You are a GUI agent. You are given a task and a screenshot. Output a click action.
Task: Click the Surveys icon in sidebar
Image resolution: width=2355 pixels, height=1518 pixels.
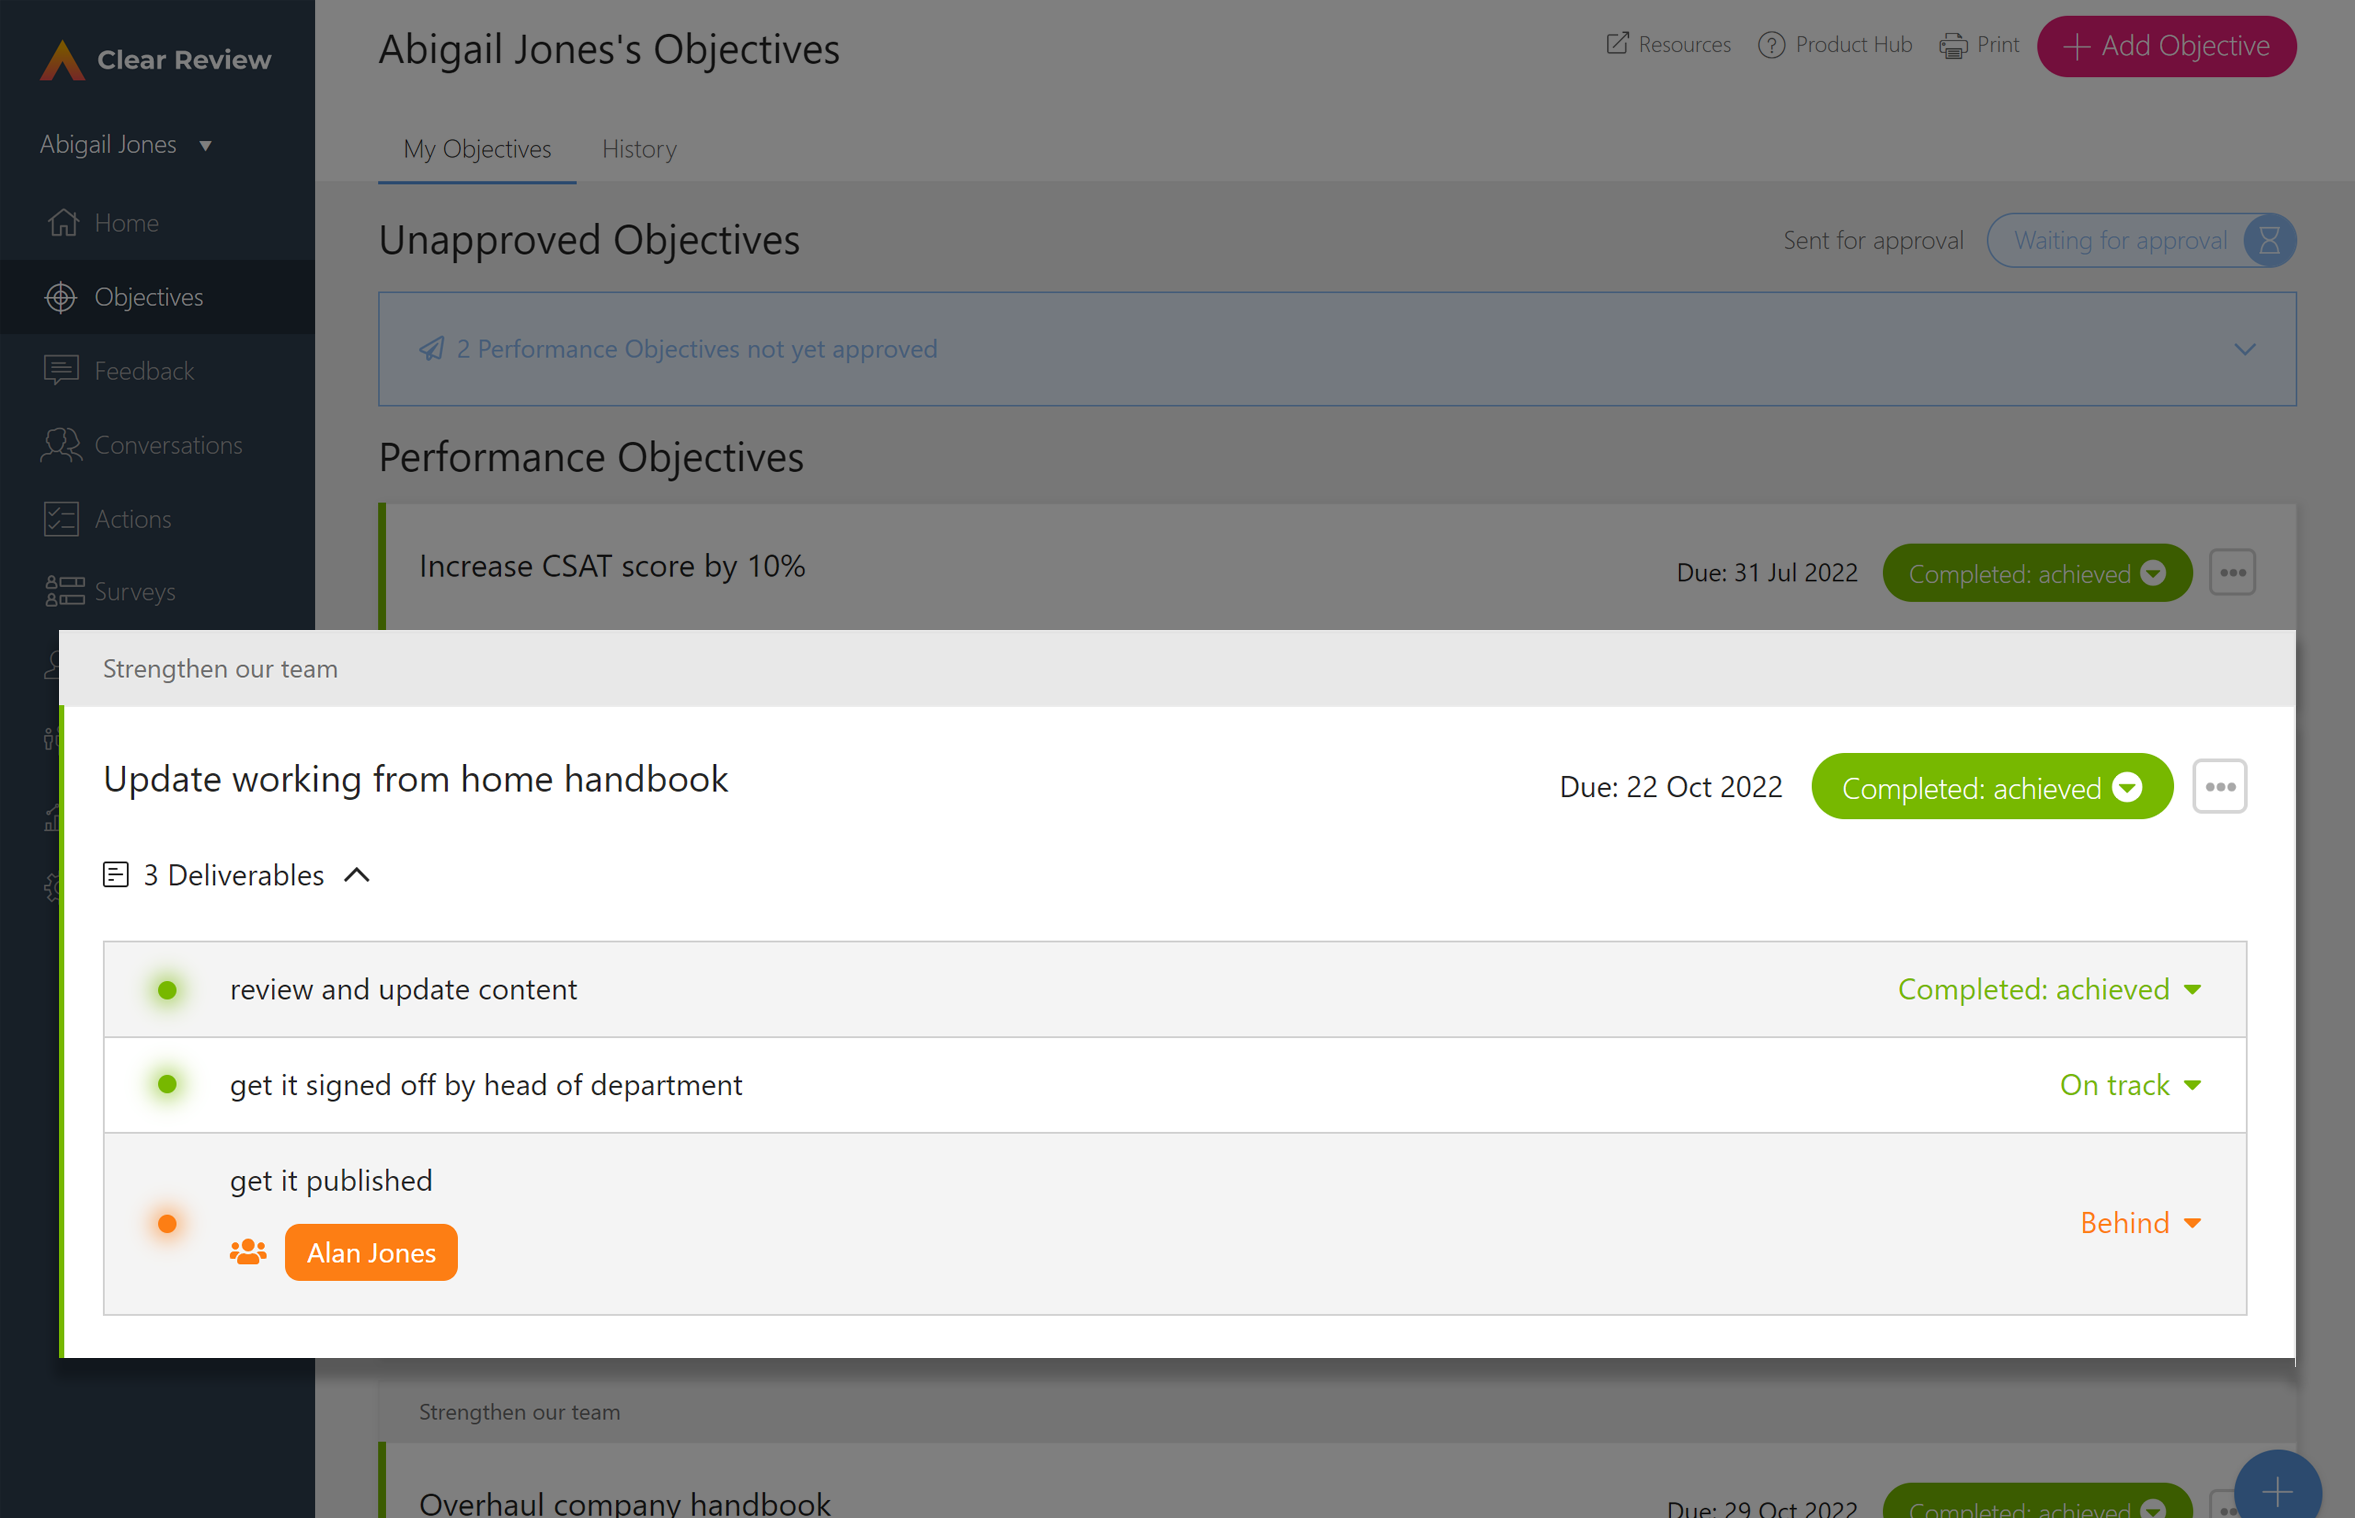pyautogui.click(x=63, y=591)
